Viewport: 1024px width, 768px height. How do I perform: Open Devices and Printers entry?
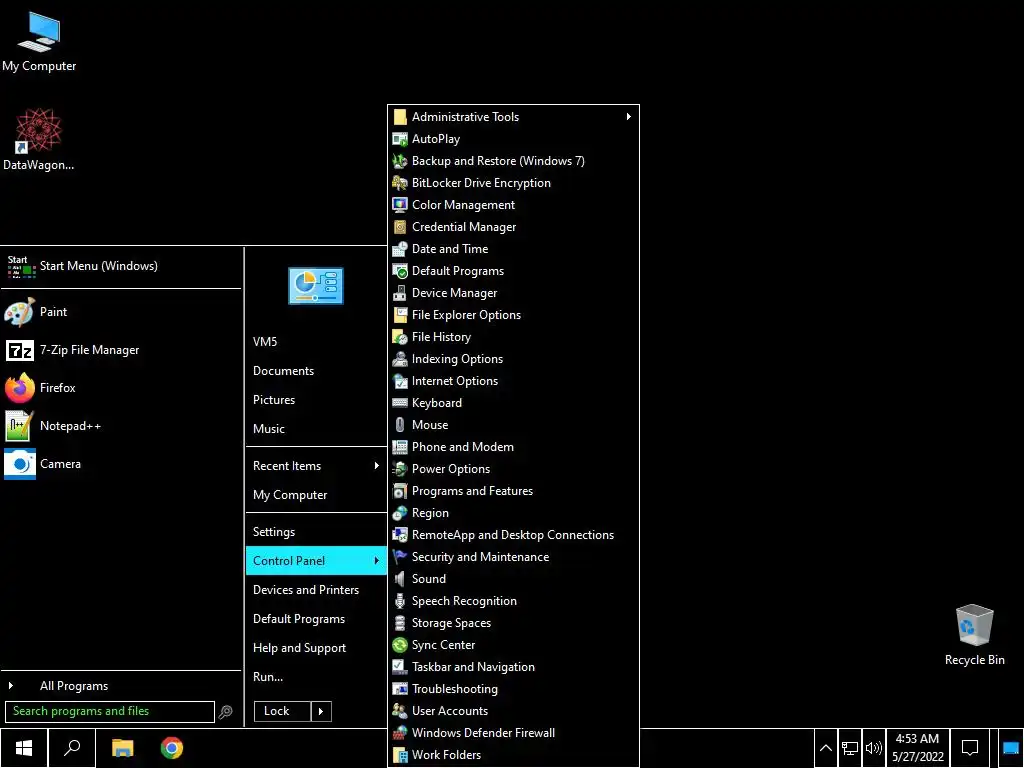tap(316, 590)
